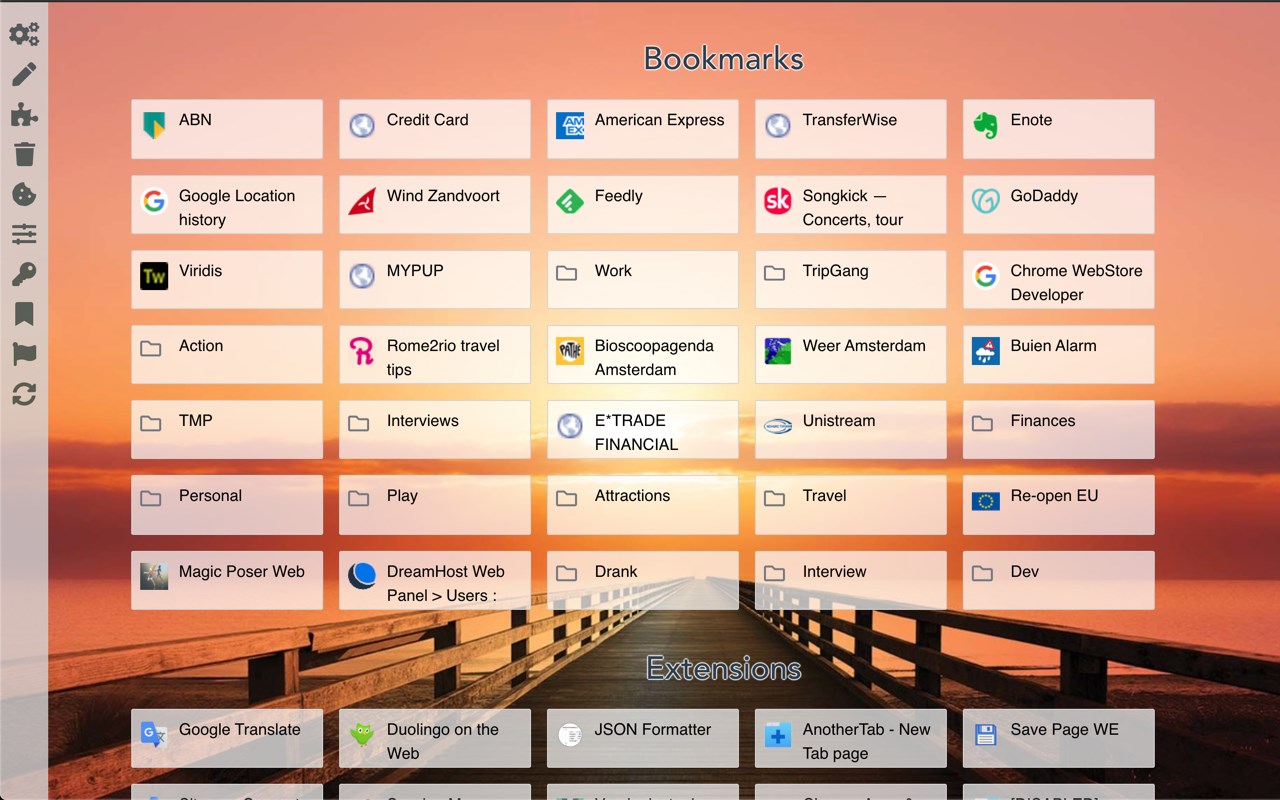
Task: Expand the Action bookmark folder
Action: click(x=227, y=354)
